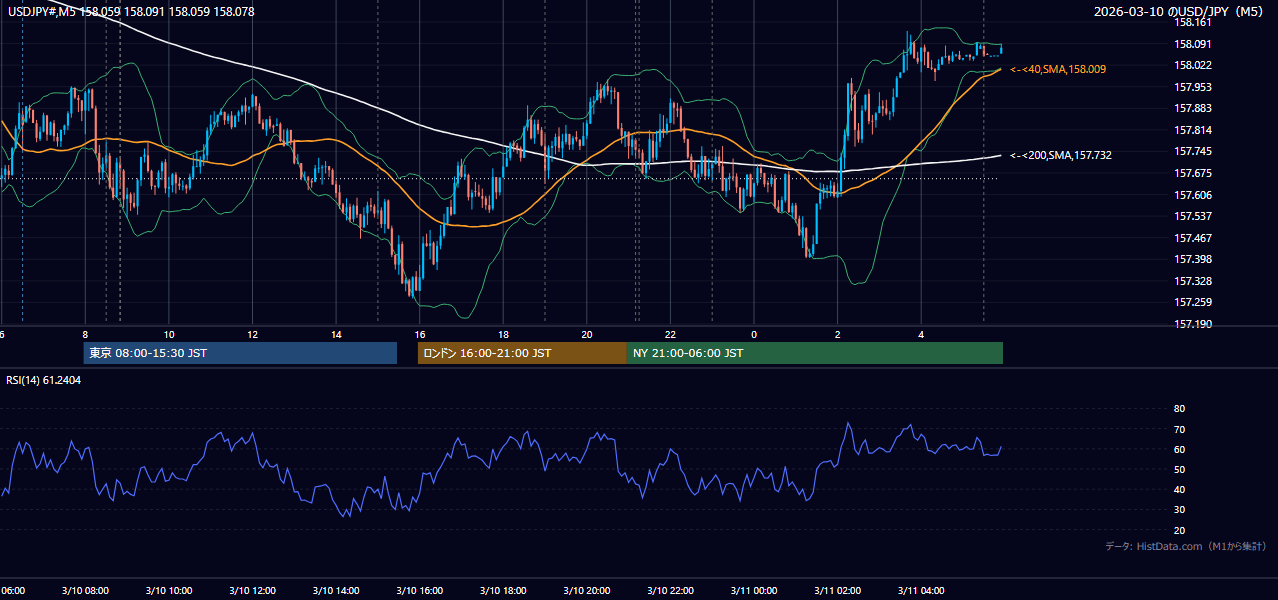Click the 200,SMA,157.732 line label
1278x600 pixels.
pyautogui.click(x=1061, y=155)
